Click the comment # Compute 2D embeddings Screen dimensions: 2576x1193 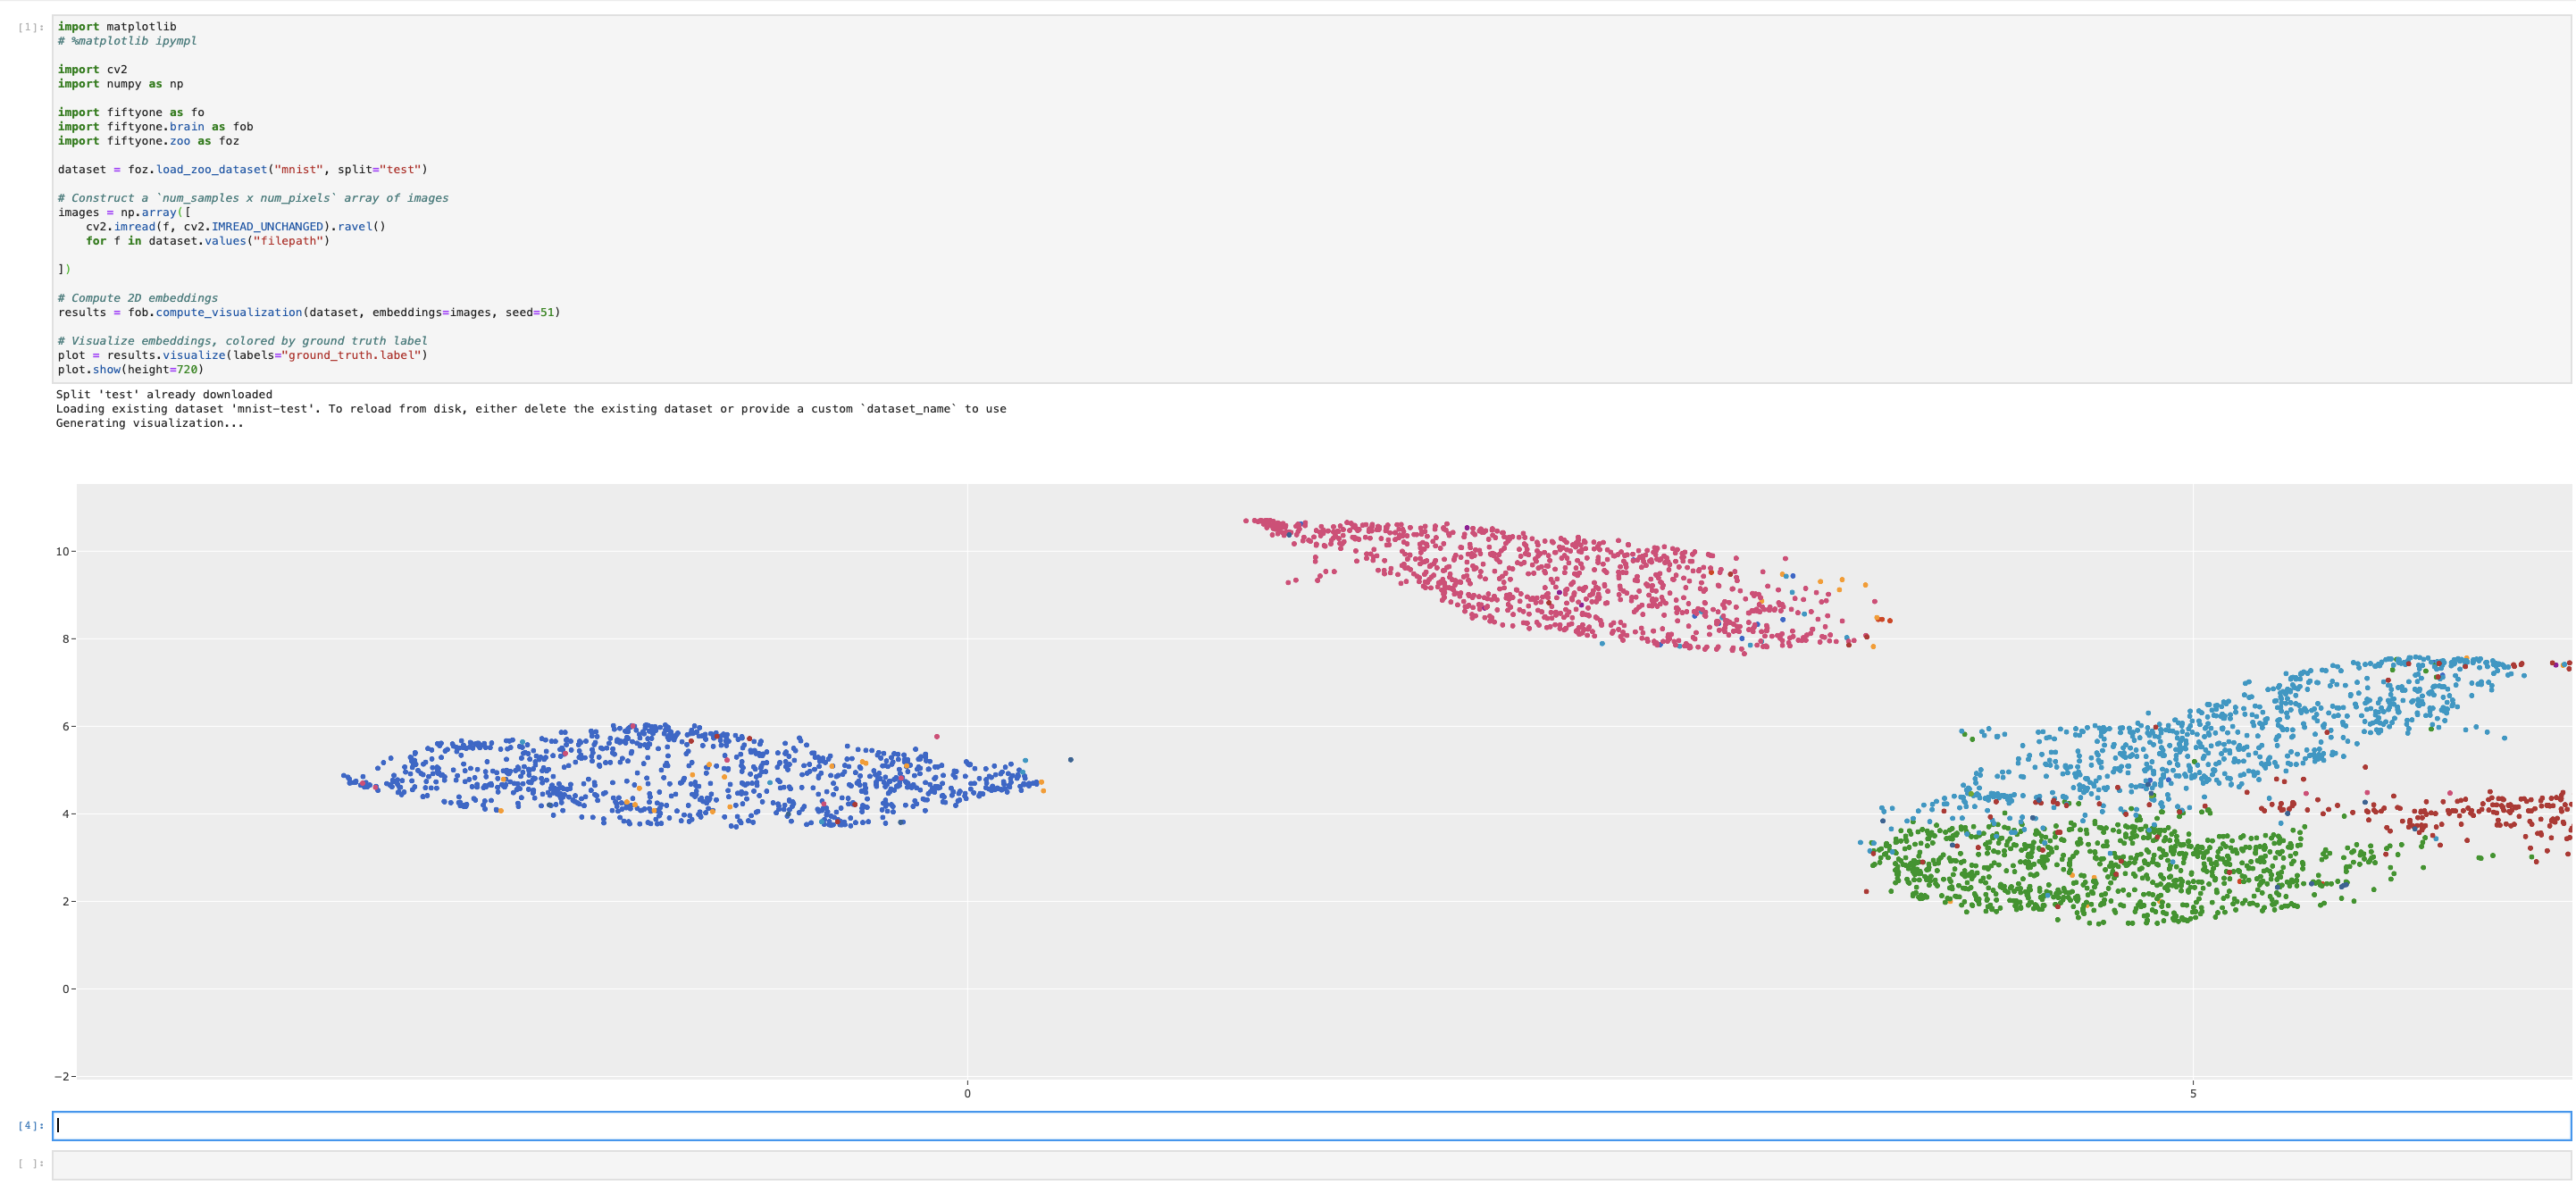point(138,297)
